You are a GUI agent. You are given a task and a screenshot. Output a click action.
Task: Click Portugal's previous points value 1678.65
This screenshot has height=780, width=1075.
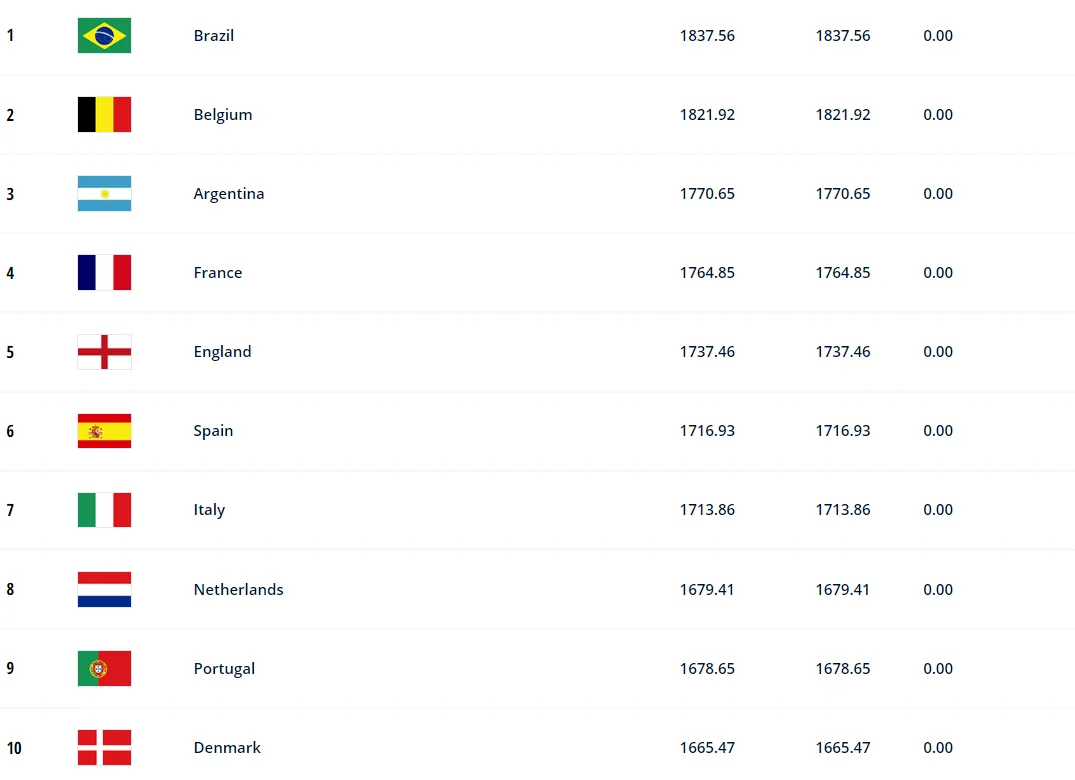click(843, 669)
